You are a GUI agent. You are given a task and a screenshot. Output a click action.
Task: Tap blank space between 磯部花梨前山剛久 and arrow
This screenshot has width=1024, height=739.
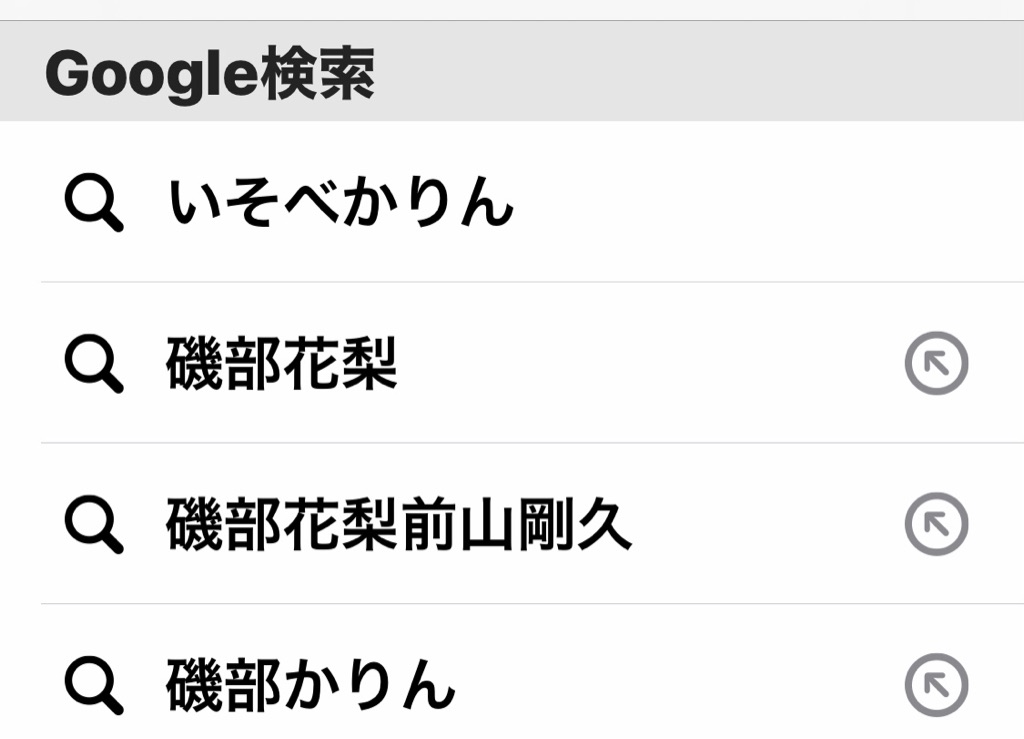[x=768, y=524]
